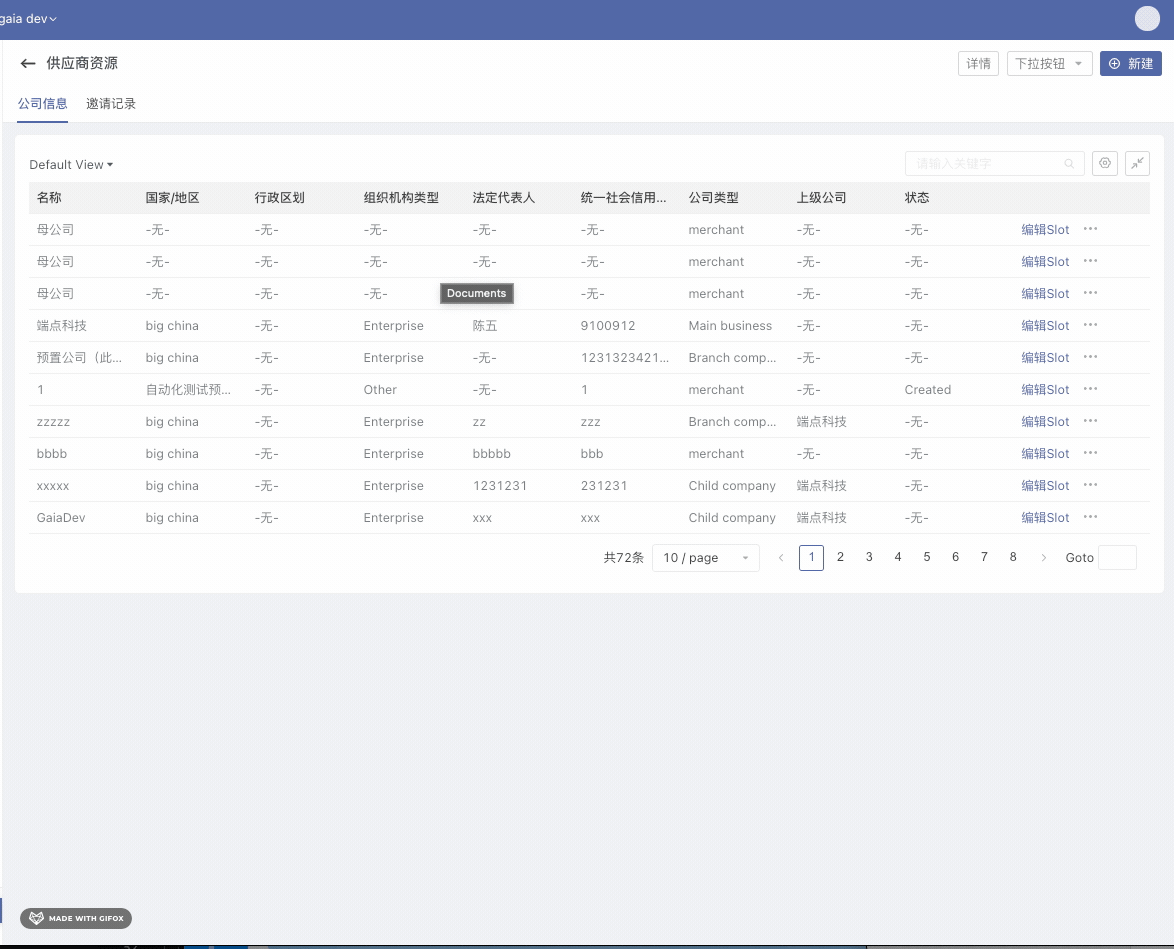This screenshot has height=949, width=1174.
Task: Go to page 5
Action: (x=926, y=557)
